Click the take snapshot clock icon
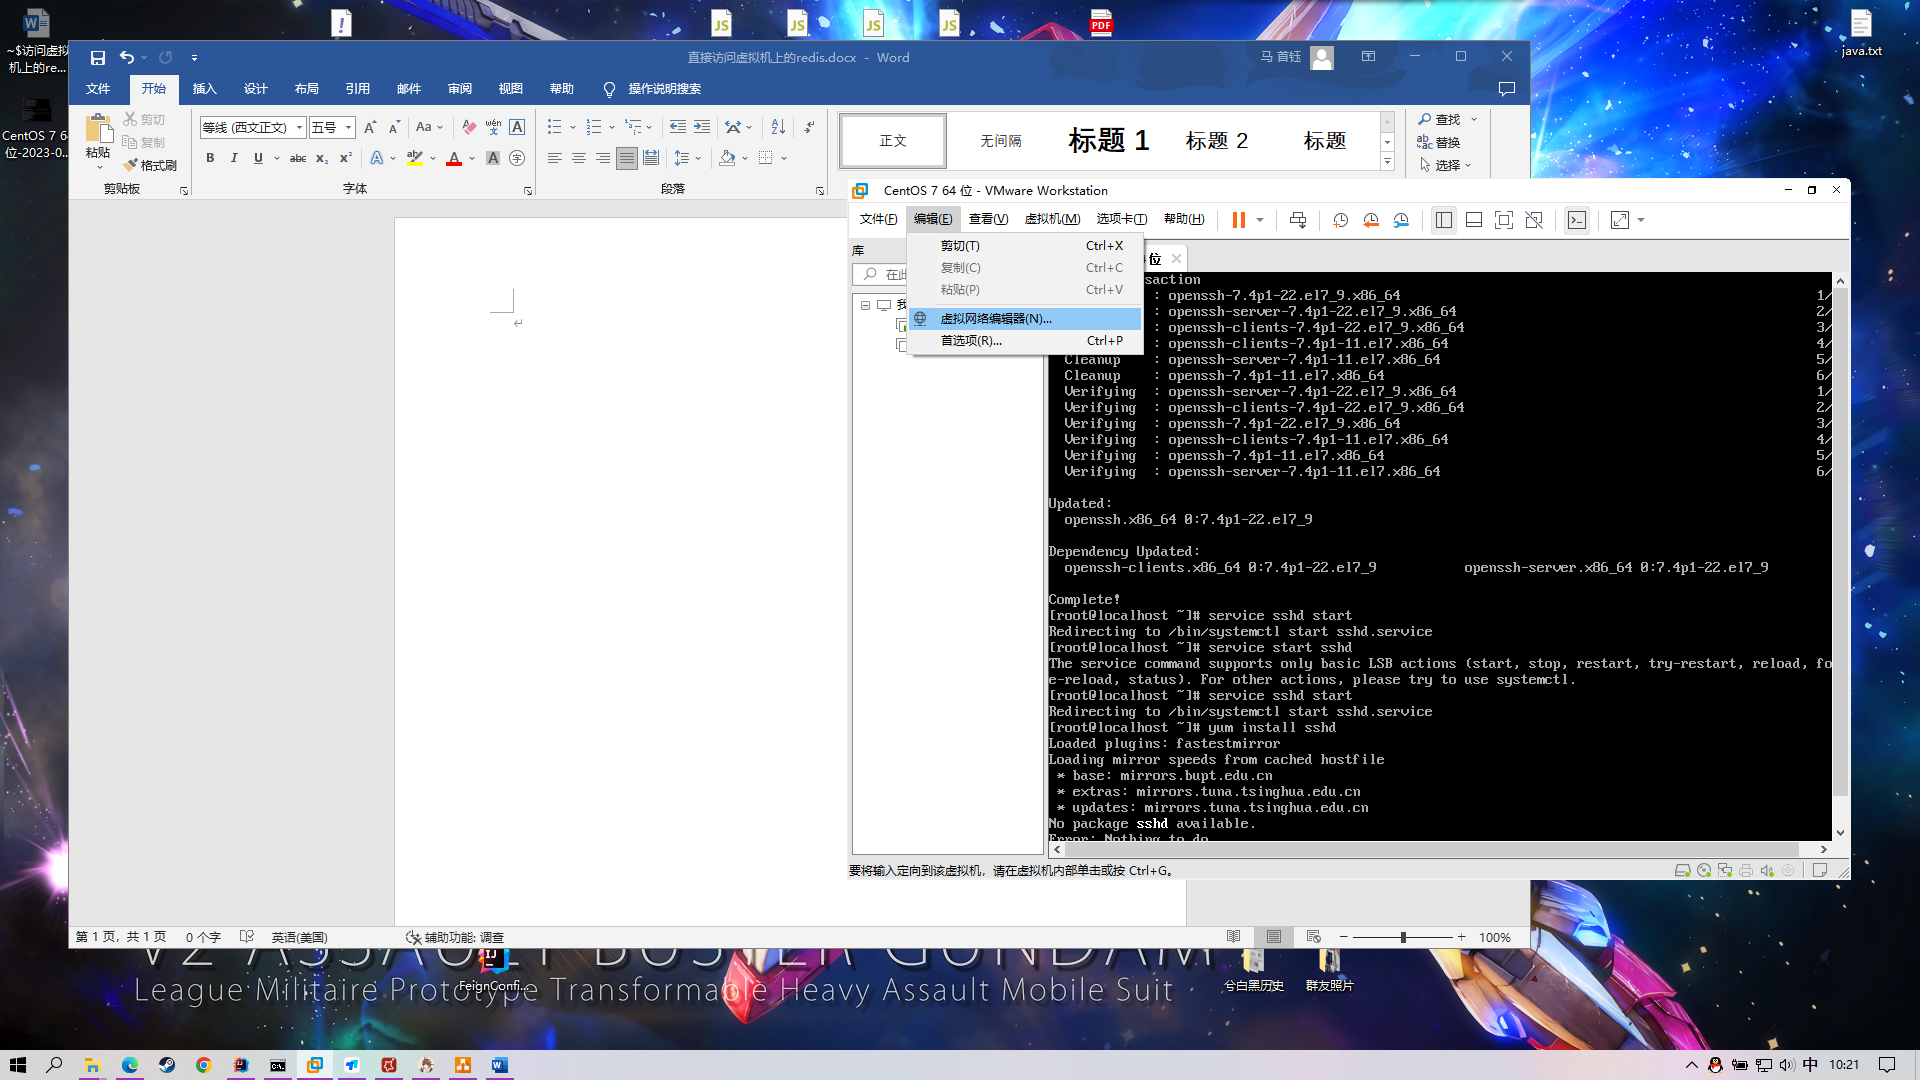Viewport: 1920px width, 1080px height. pos(1340,220)
